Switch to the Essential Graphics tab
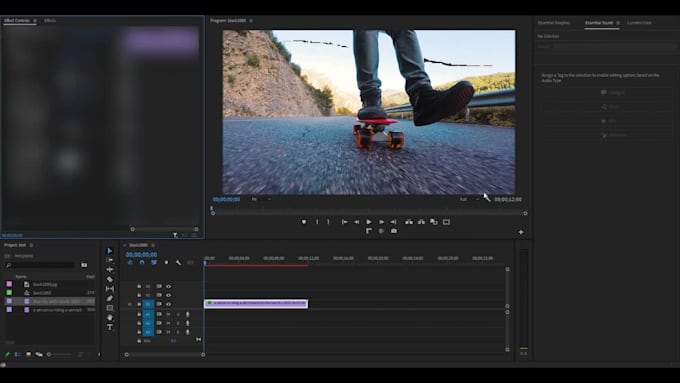This screenshot has width=680, height=383. point(554,23)
